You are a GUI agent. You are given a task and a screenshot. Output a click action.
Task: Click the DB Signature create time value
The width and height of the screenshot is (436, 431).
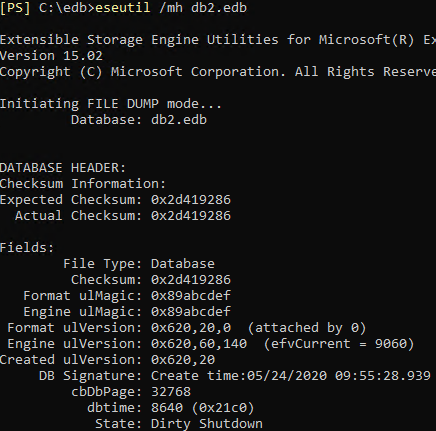point(291,376)
